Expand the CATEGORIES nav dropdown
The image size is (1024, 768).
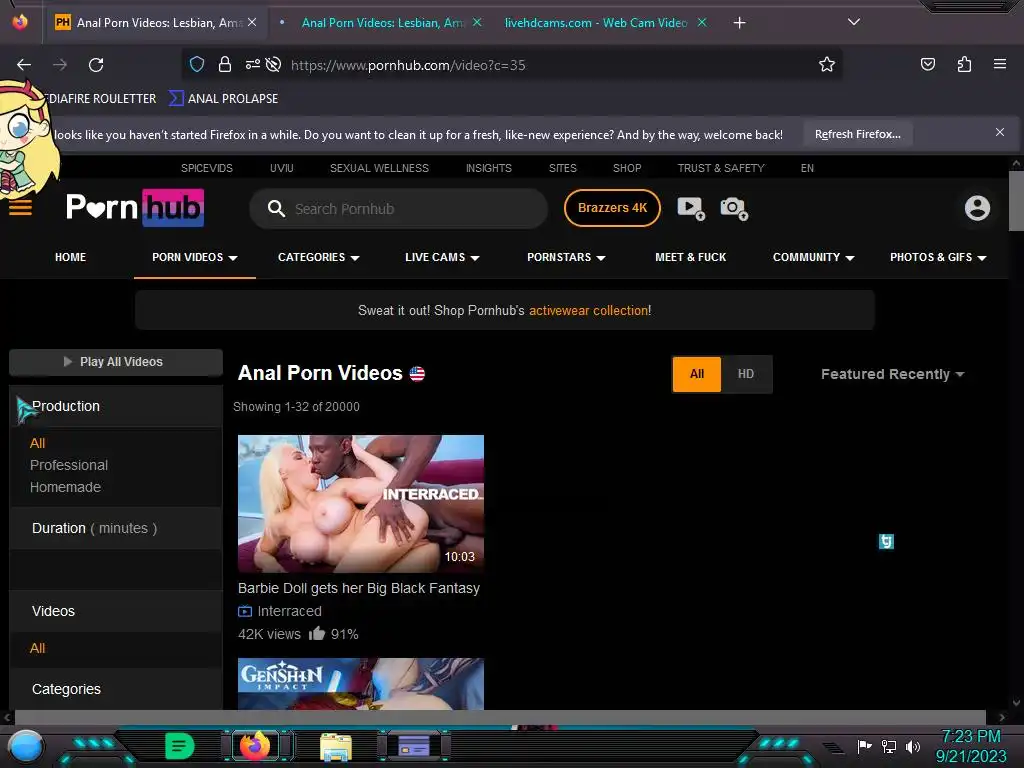(x=319, y=257)
